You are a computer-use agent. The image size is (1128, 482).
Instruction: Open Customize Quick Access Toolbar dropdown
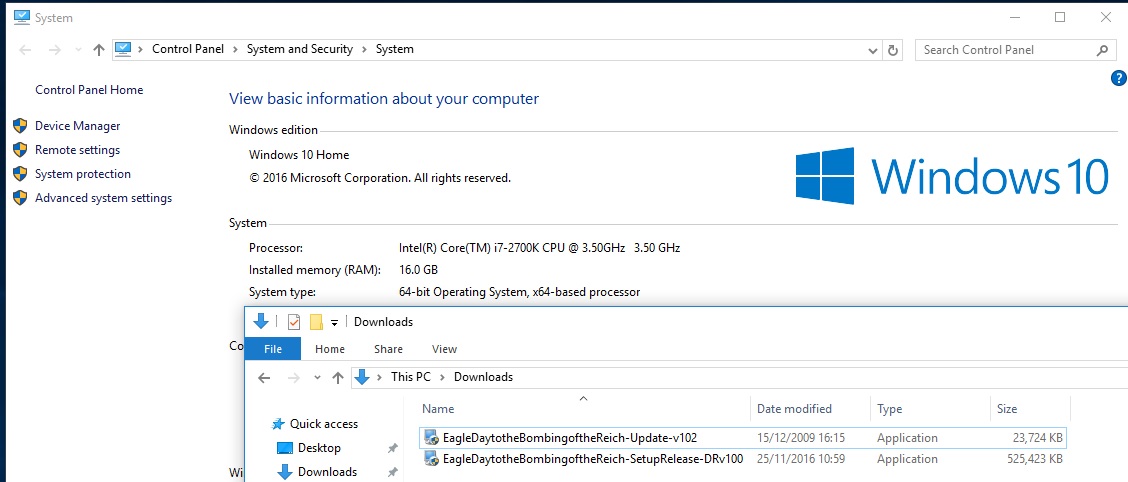point(335,322)
